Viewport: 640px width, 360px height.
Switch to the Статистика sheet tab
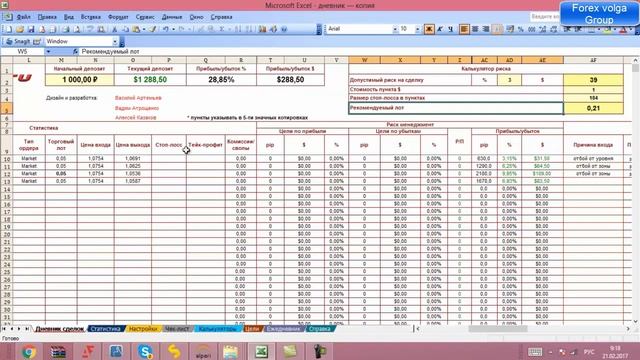click(105, 329)
